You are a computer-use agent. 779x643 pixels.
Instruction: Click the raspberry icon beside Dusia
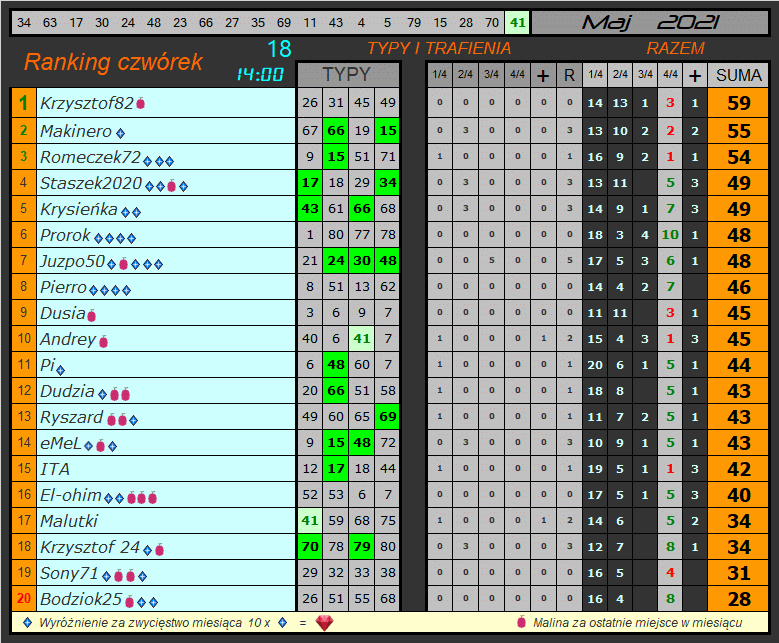click(x=91, y=315)
